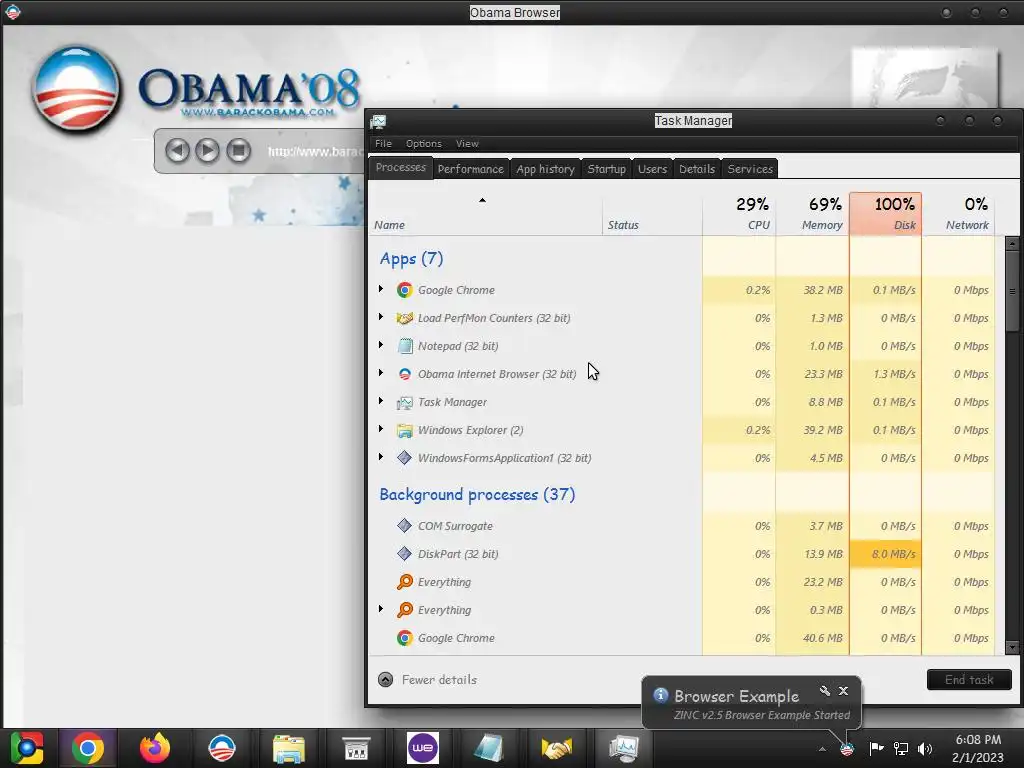This screenshot has width=1024, height=768.
Task: Click the Obama Browser back button
Action: (x=177, y=150)
